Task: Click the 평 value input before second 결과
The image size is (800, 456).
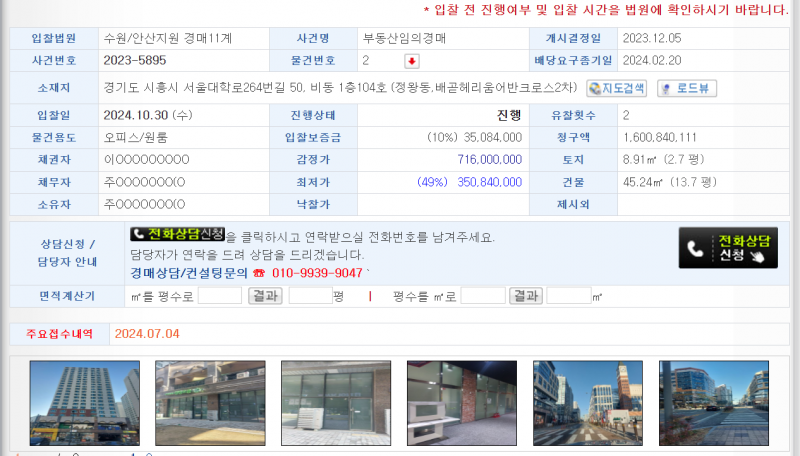Action: click(483, 296)
